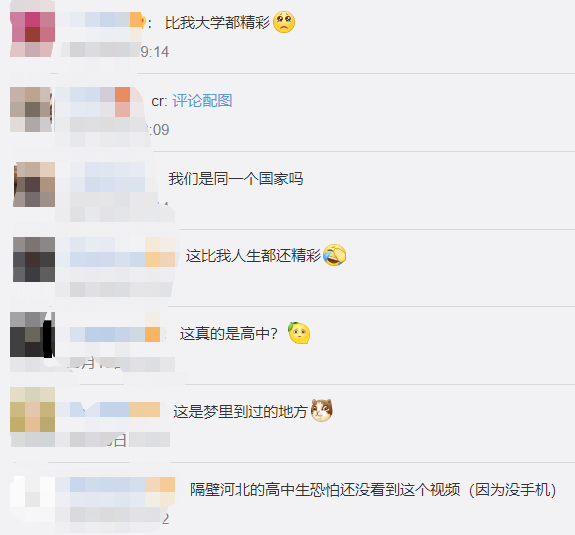Click the laughing tears emoji
575x535 pixels.
(334, 255)
